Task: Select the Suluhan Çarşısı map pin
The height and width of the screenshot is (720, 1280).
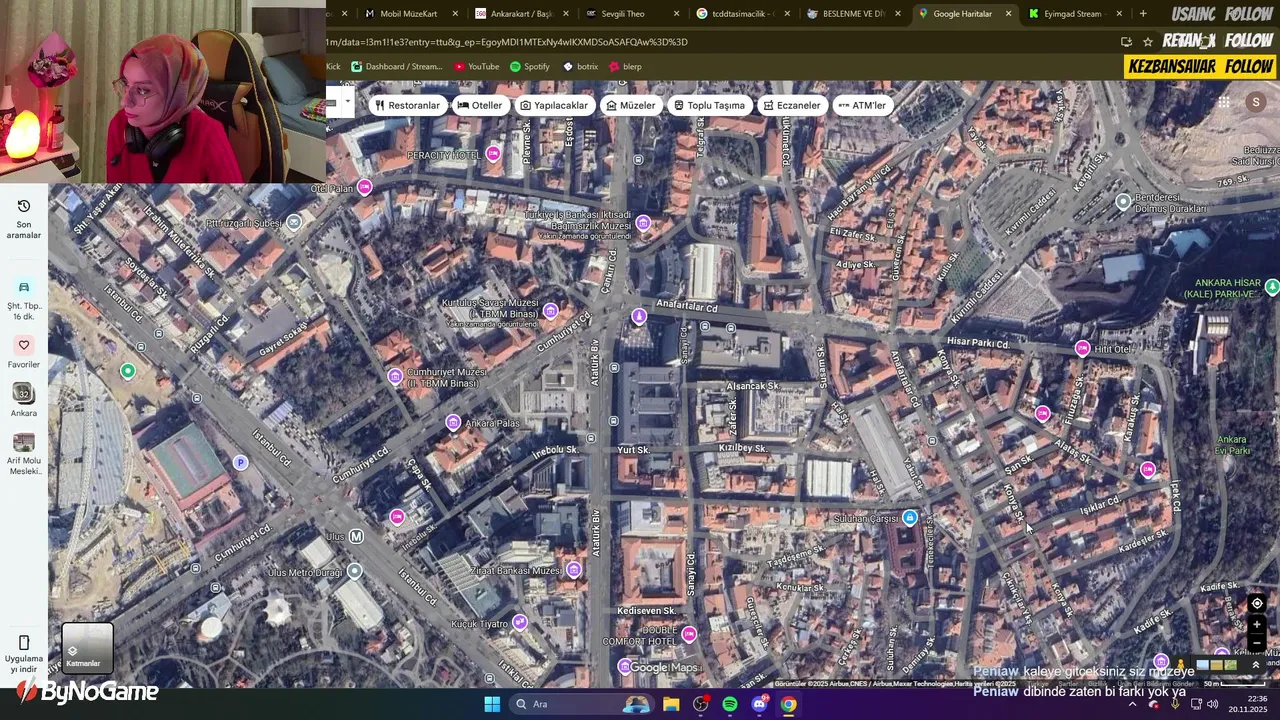Action: [x=909, y=518]
